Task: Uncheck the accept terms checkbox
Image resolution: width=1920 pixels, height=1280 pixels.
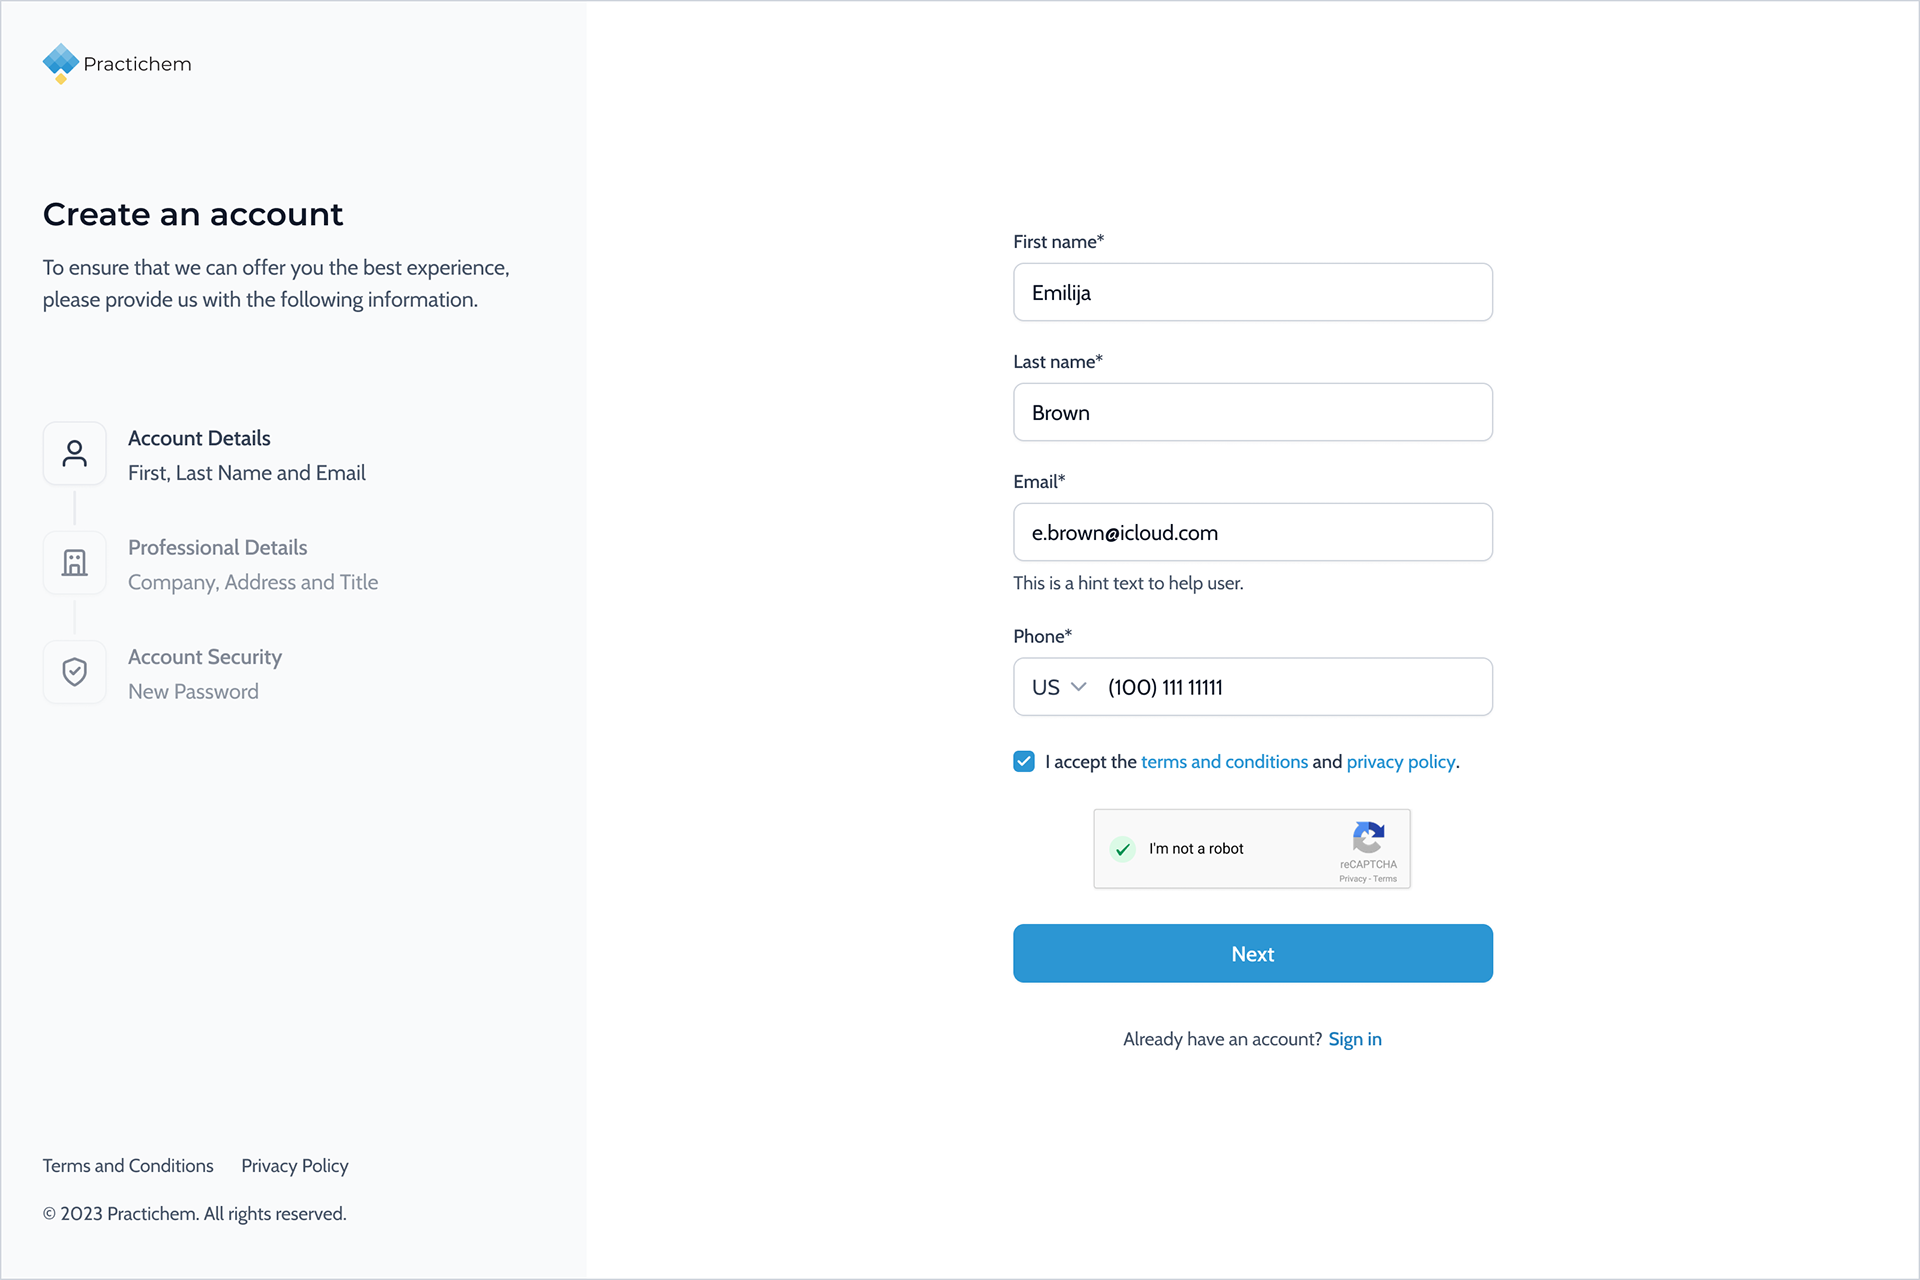Action: [x=1024, y=762]
